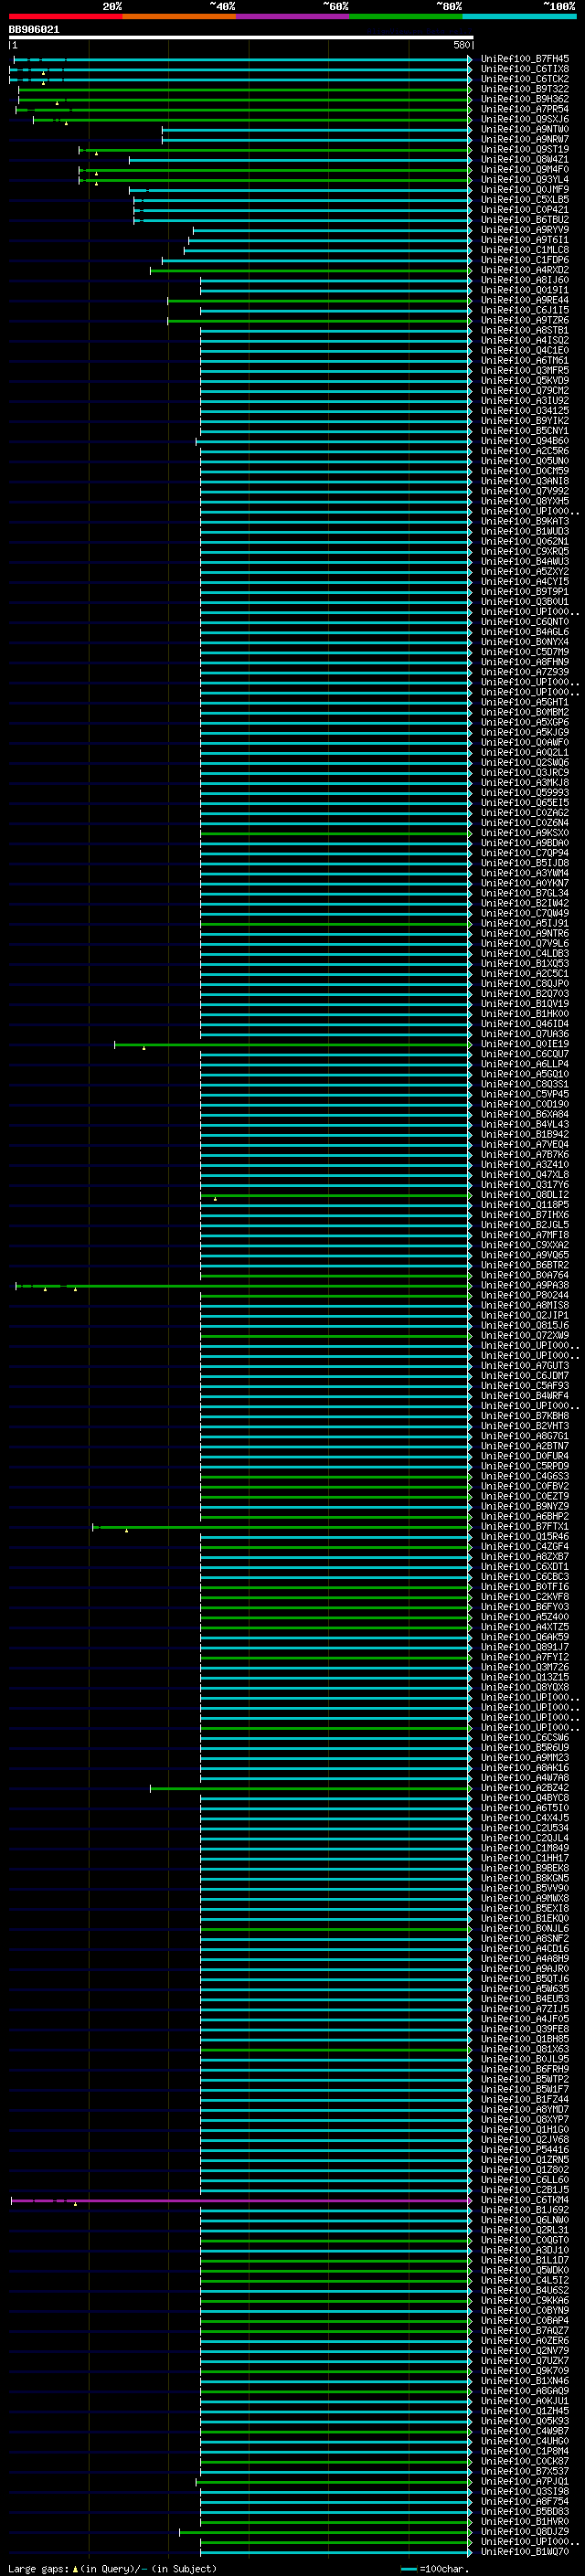Select label UniRef100_Q5WDK0
The image size is (585, 2576).
pos(524,2269)
